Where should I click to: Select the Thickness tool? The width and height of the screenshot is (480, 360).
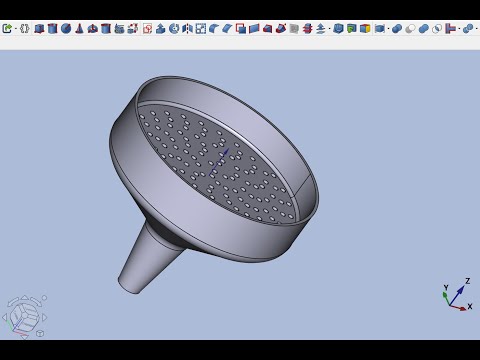pos(338,29)
